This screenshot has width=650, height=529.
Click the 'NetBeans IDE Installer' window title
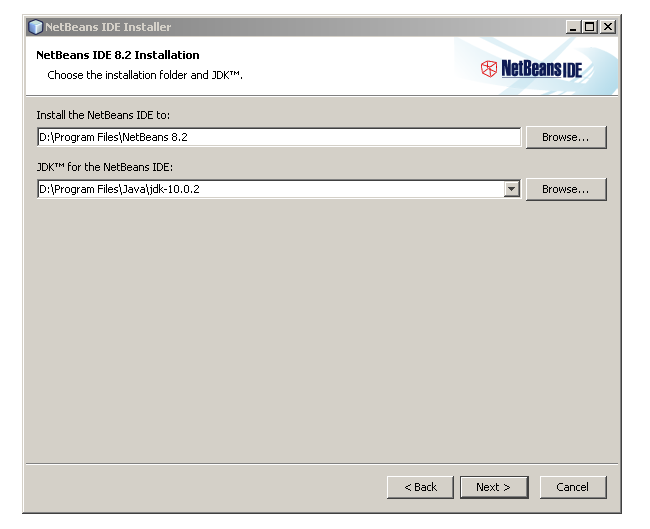pos(108,27)
